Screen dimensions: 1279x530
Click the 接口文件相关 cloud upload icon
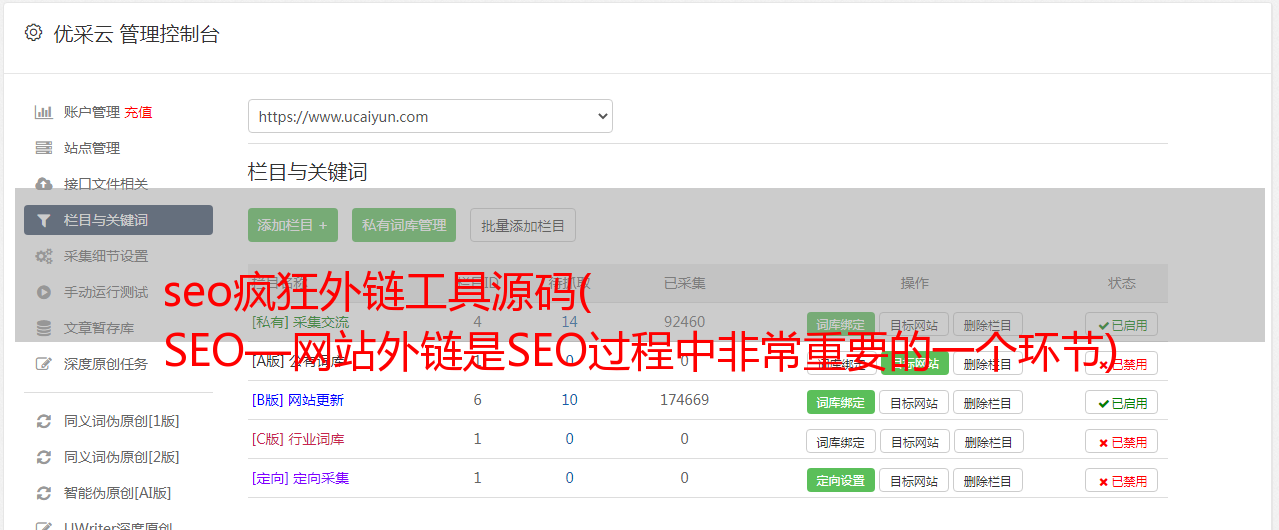pos(43,184)
